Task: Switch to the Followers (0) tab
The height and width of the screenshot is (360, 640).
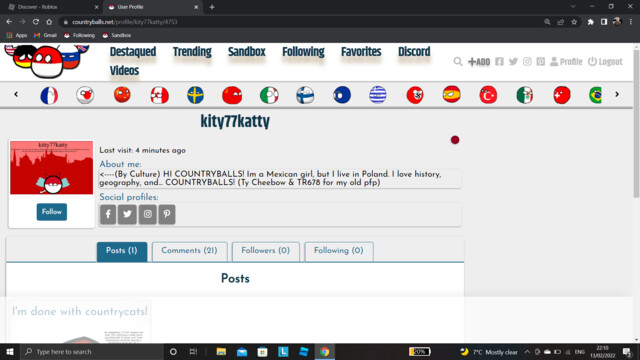Action: (x=265, y=251)
